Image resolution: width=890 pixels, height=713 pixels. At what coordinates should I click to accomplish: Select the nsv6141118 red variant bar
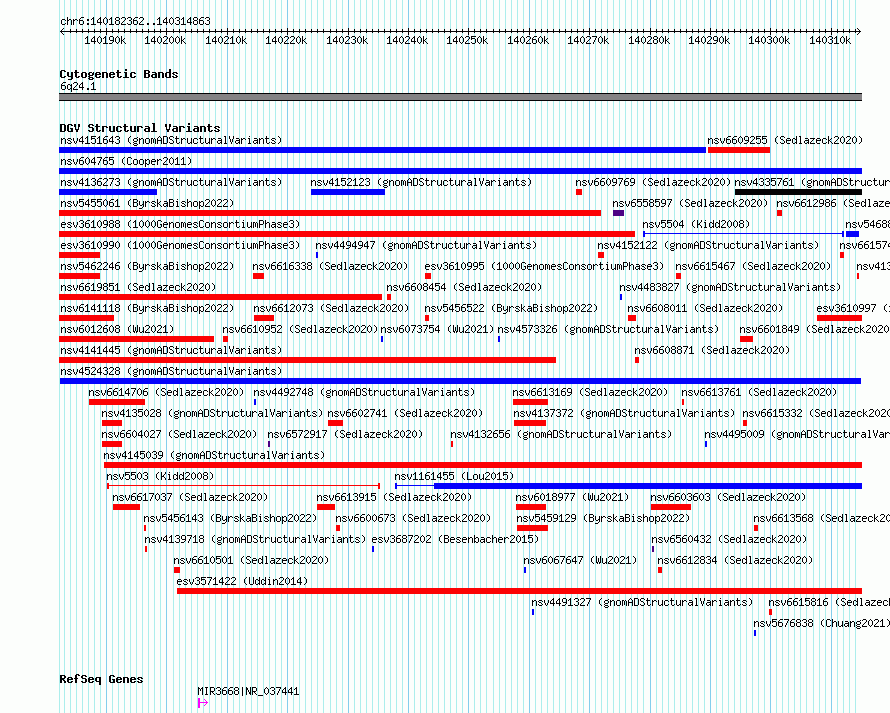pos(86,318)
